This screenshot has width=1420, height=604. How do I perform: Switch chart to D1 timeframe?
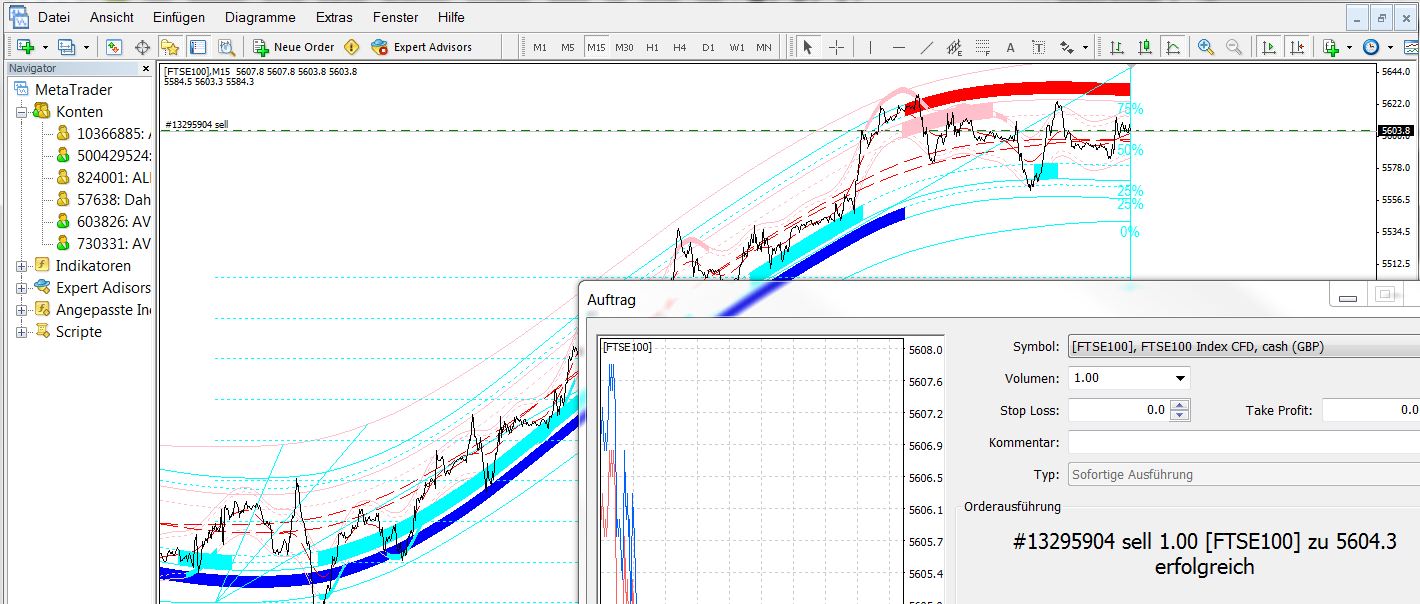708,47
